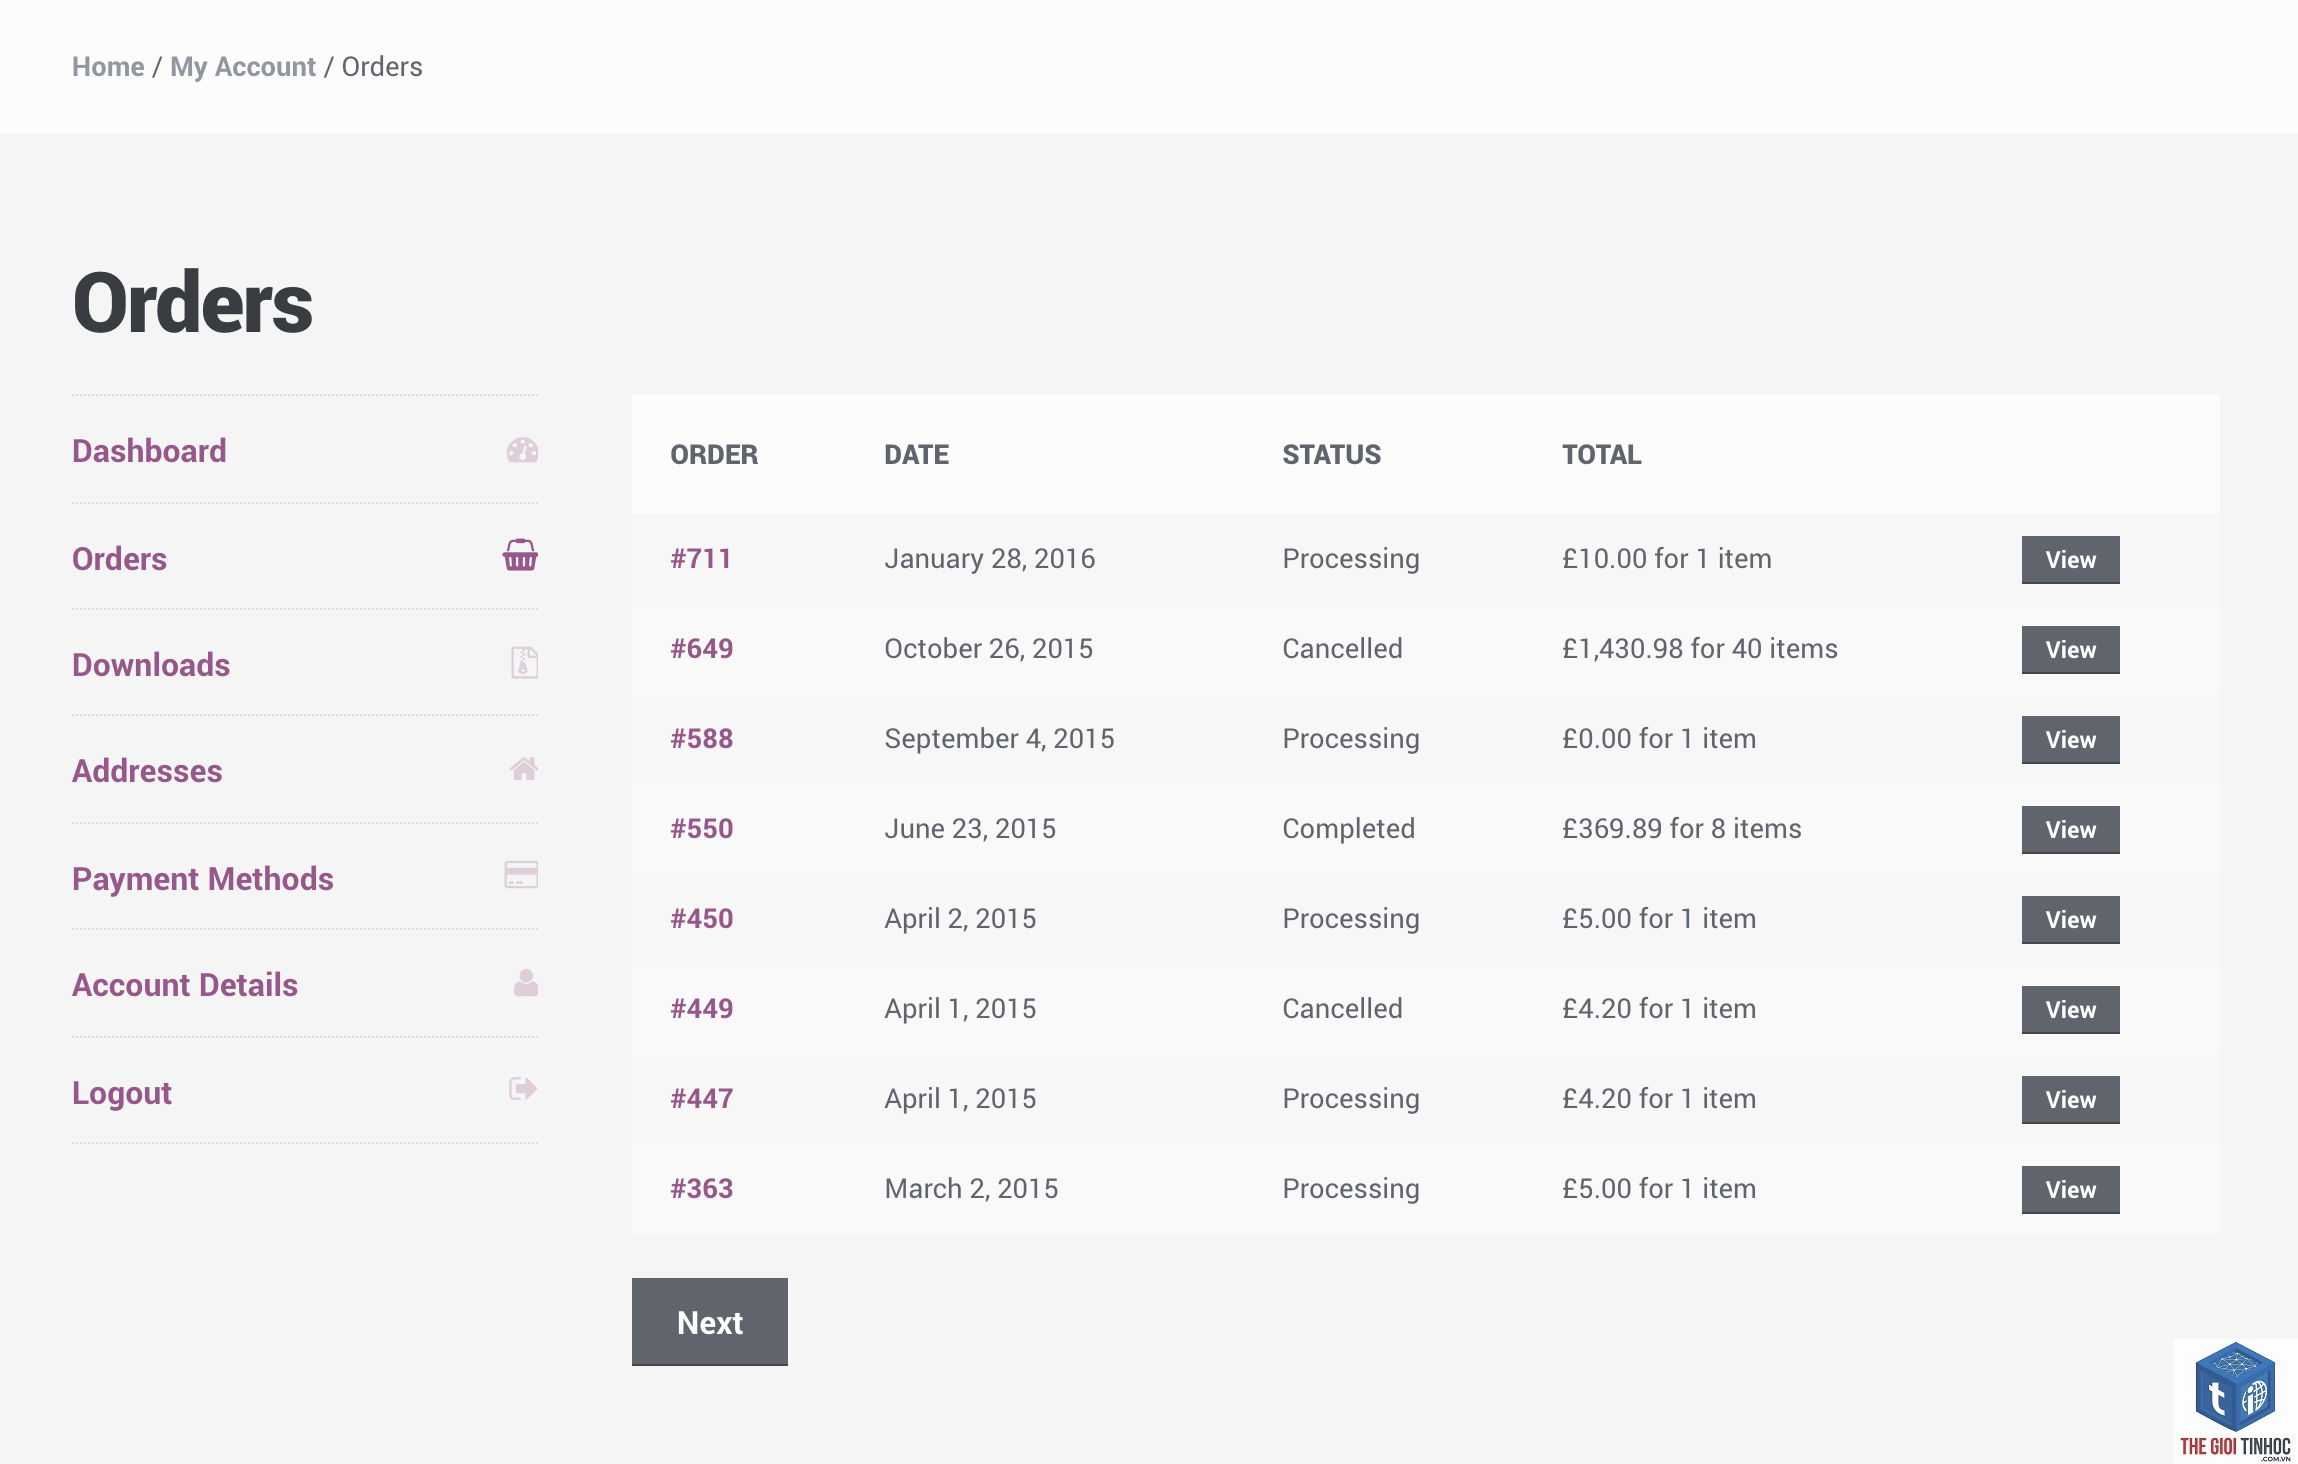Click the date March 2, 2015

[x=971, y=1189]
